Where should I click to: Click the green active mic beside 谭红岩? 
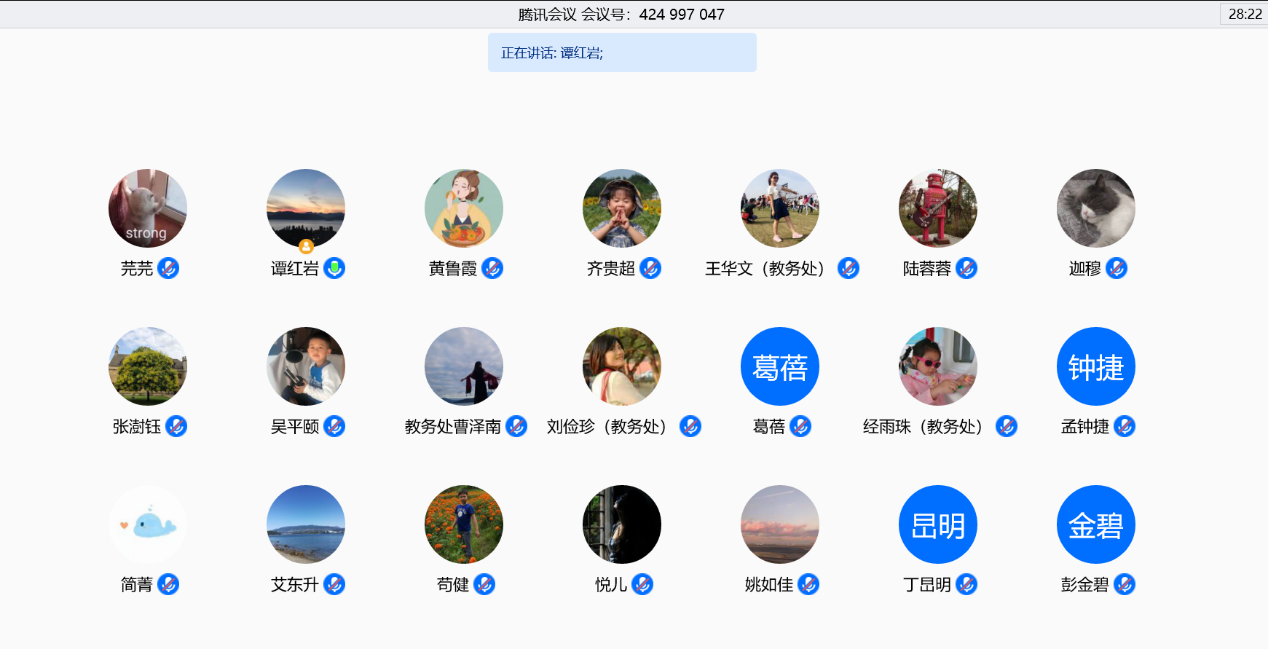tap(334, 268)
